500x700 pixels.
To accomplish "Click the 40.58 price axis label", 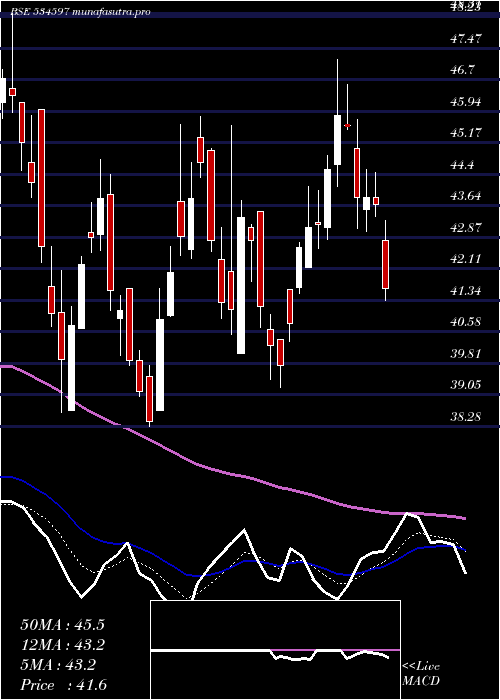I will click(466, 322).
